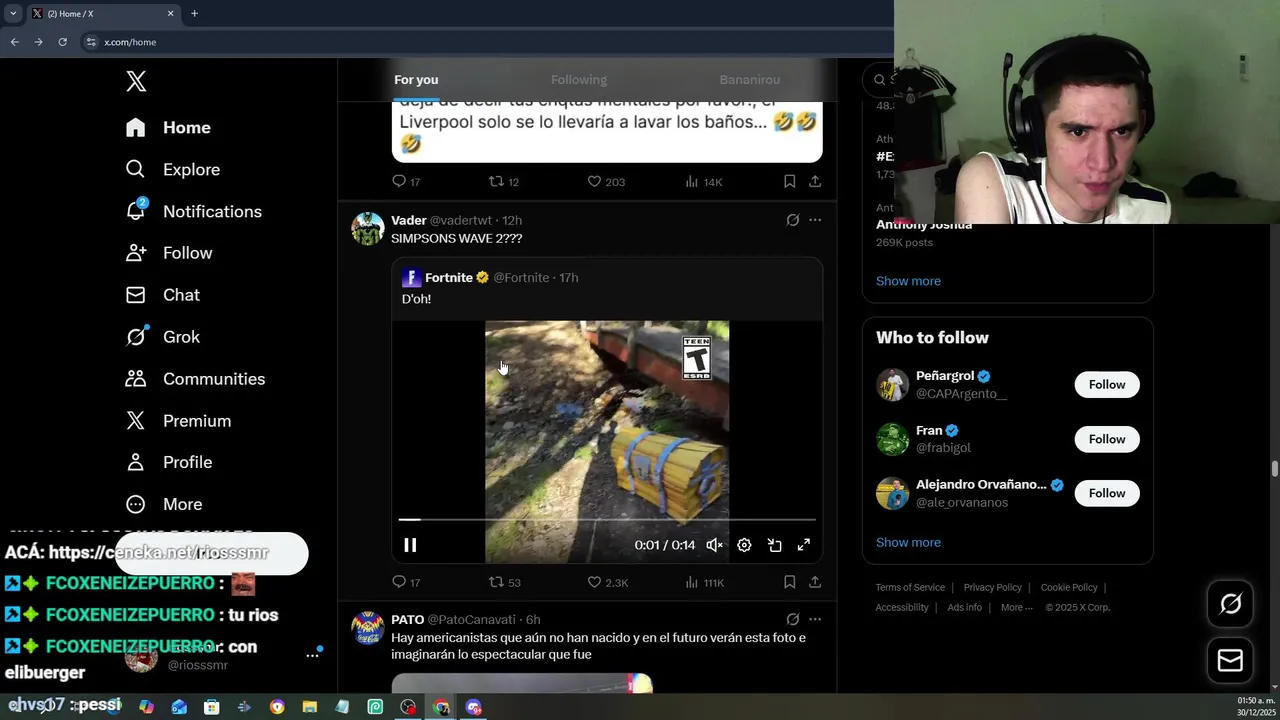Open three-dot menu on Vader's post
1280x720 pixels.
815,221
